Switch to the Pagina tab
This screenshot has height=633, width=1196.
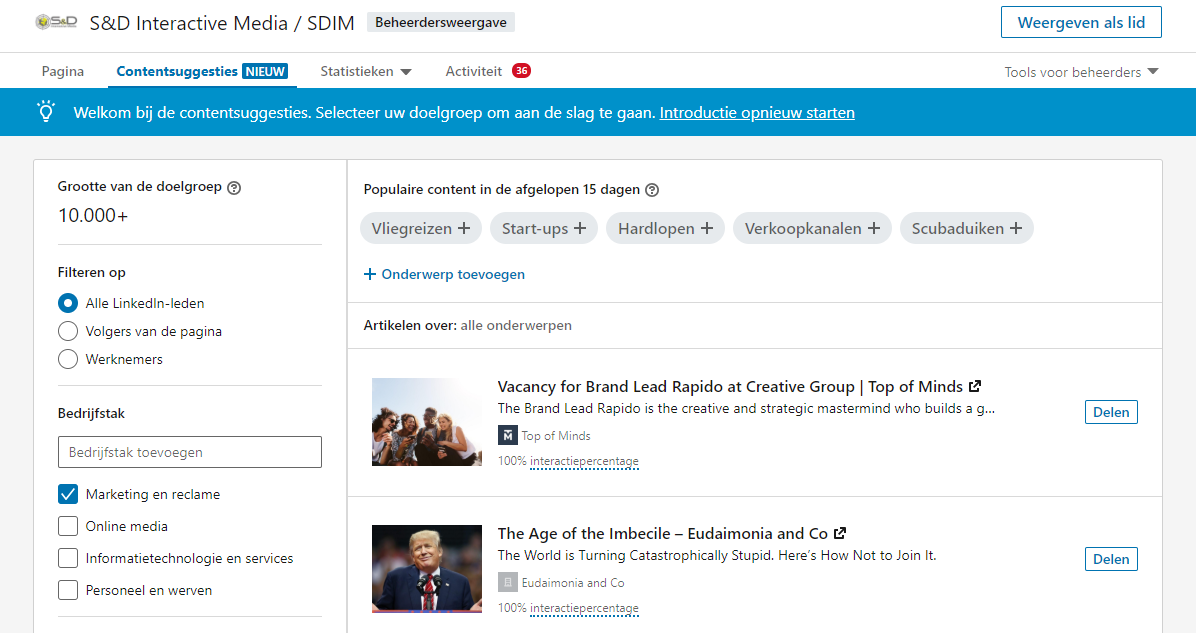[63, 72]
